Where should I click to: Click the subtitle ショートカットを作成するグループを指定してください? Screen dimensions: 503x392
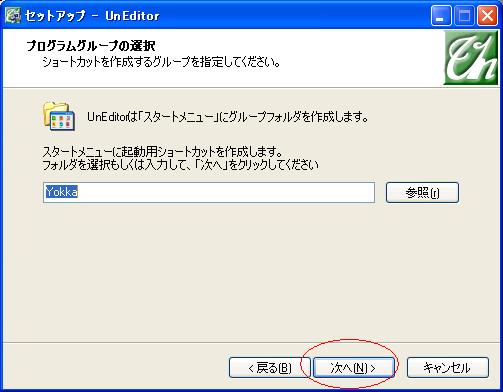click(161, 62)
